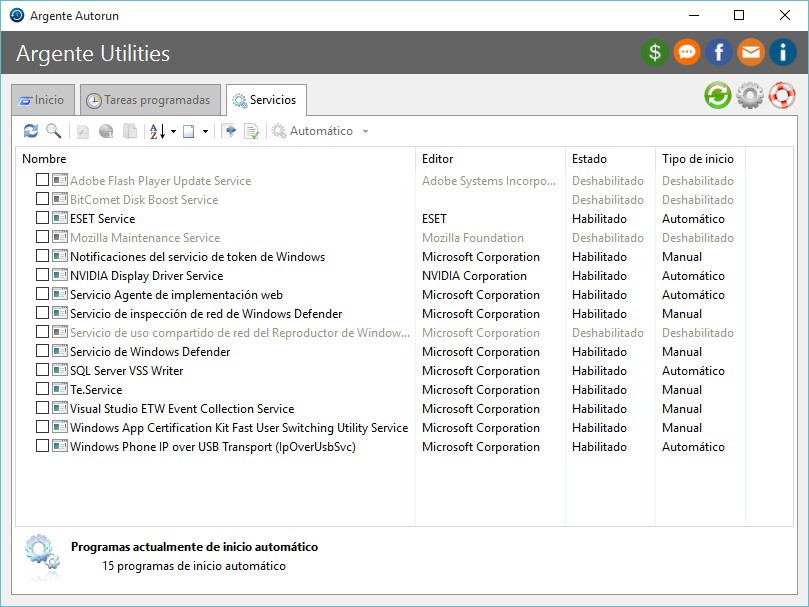Open the Facebook page icon
Image resolution: width=809 pixels, height=607 pixels.
pyautogui.click(x=718, y=52)
